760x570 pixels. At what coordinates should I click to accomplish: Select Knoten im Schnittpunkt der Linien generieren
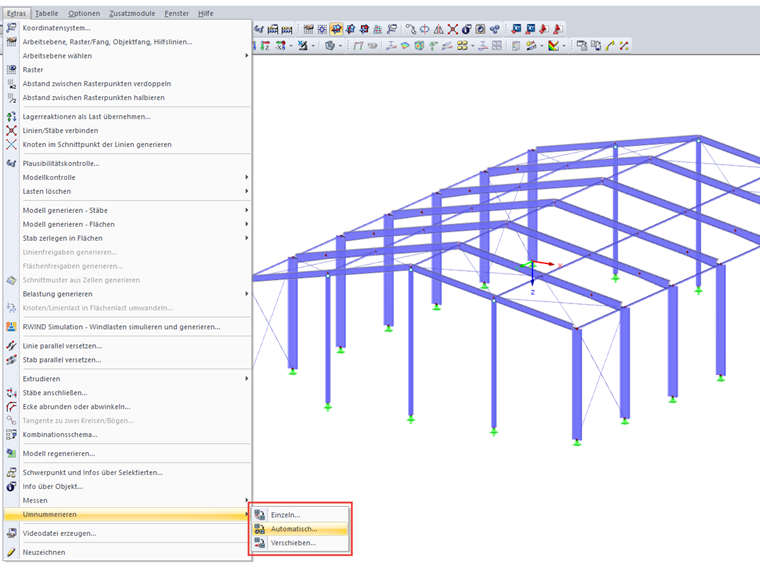(x=127, y=144)
